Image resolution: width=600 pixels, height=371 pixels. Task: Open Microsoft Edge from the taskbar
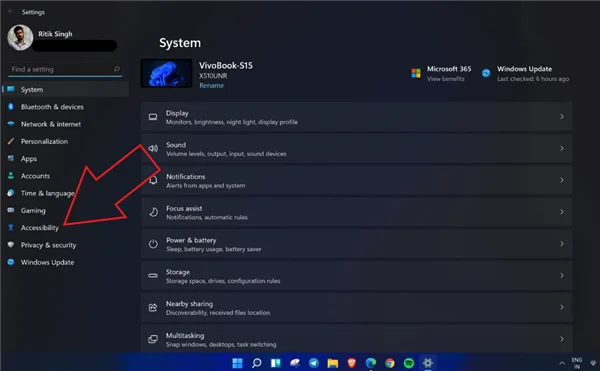370,363
